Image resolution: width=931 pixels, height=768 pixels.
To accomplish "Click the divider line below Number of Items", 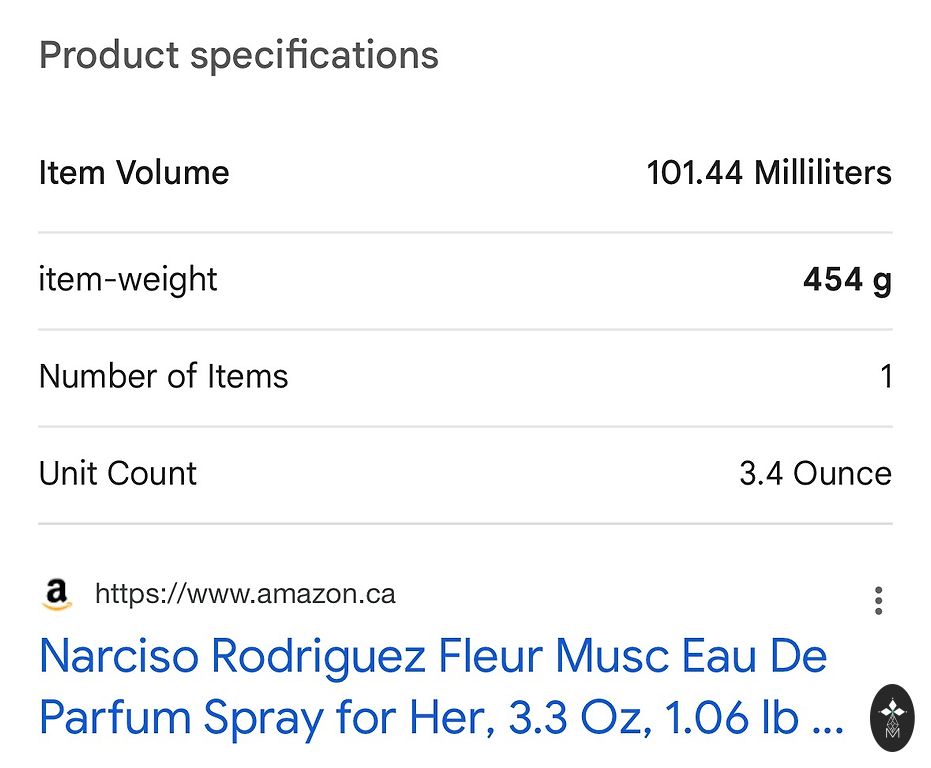I will point(465,426).
